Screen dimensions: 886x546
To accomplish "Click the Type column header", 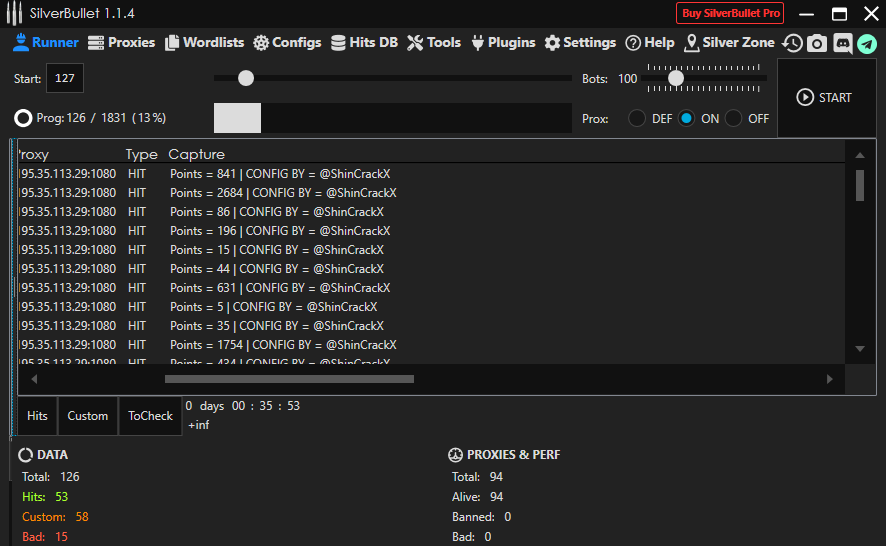I will [141, 154].
